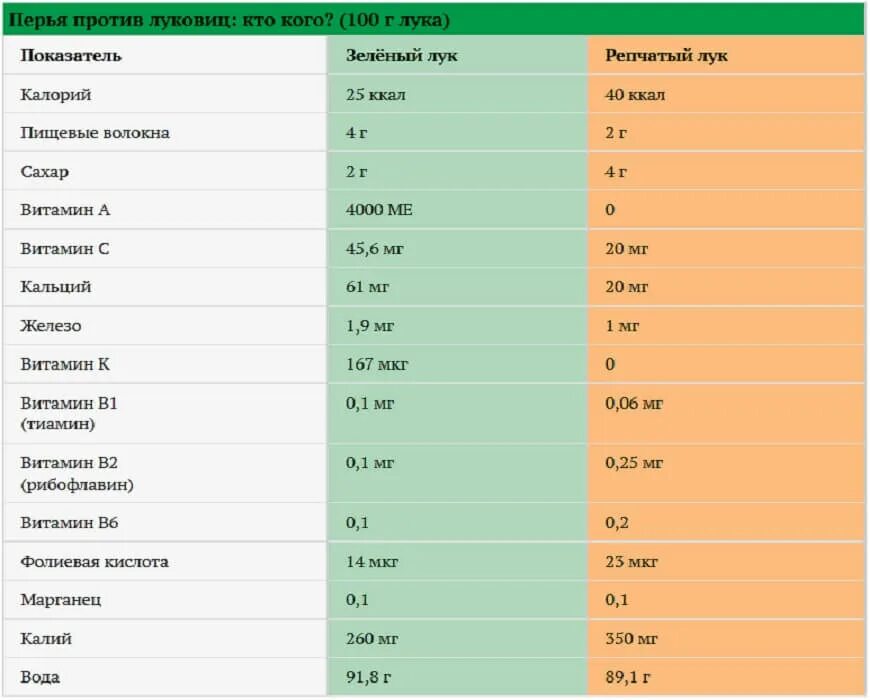The height and width of the screenshot is (700, 870).
Task: Click the "23 мкг" folic acid cell
Action: pyautogui.click(x=632, y=562)
